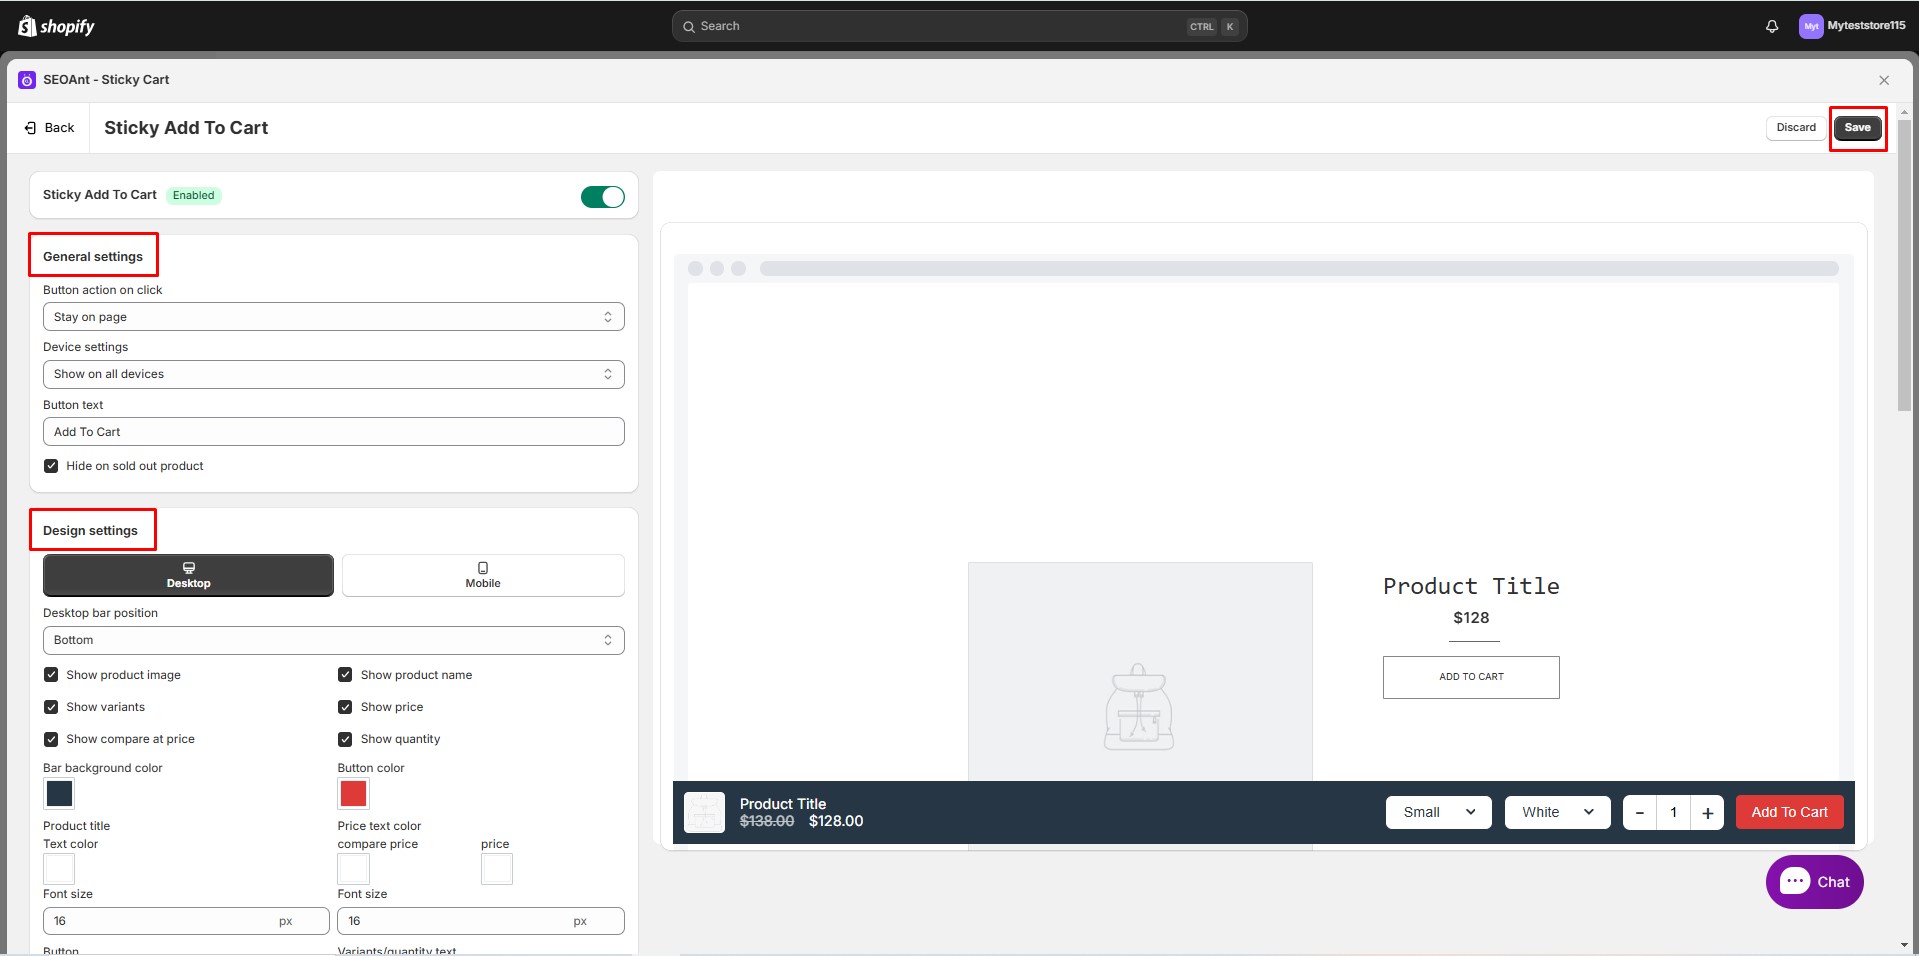Screen dimensions: 1919x956
Task: Click the search magnifier icon
Action: pyautogui.click(x=689, y=26)
